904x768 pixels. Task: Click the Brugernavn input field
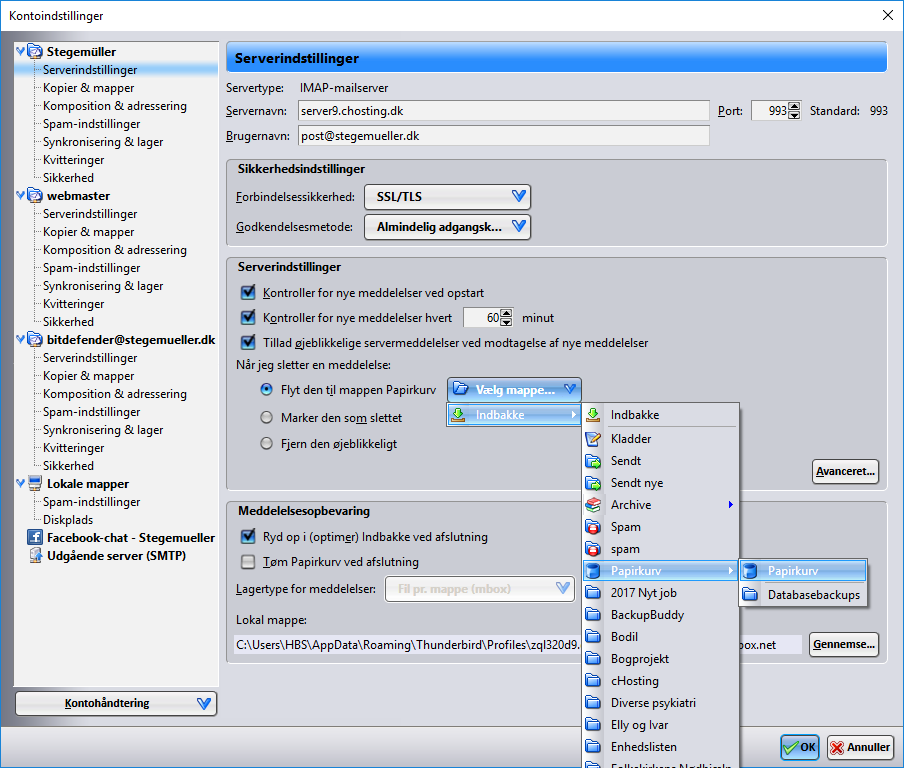[x=503, y=136]
